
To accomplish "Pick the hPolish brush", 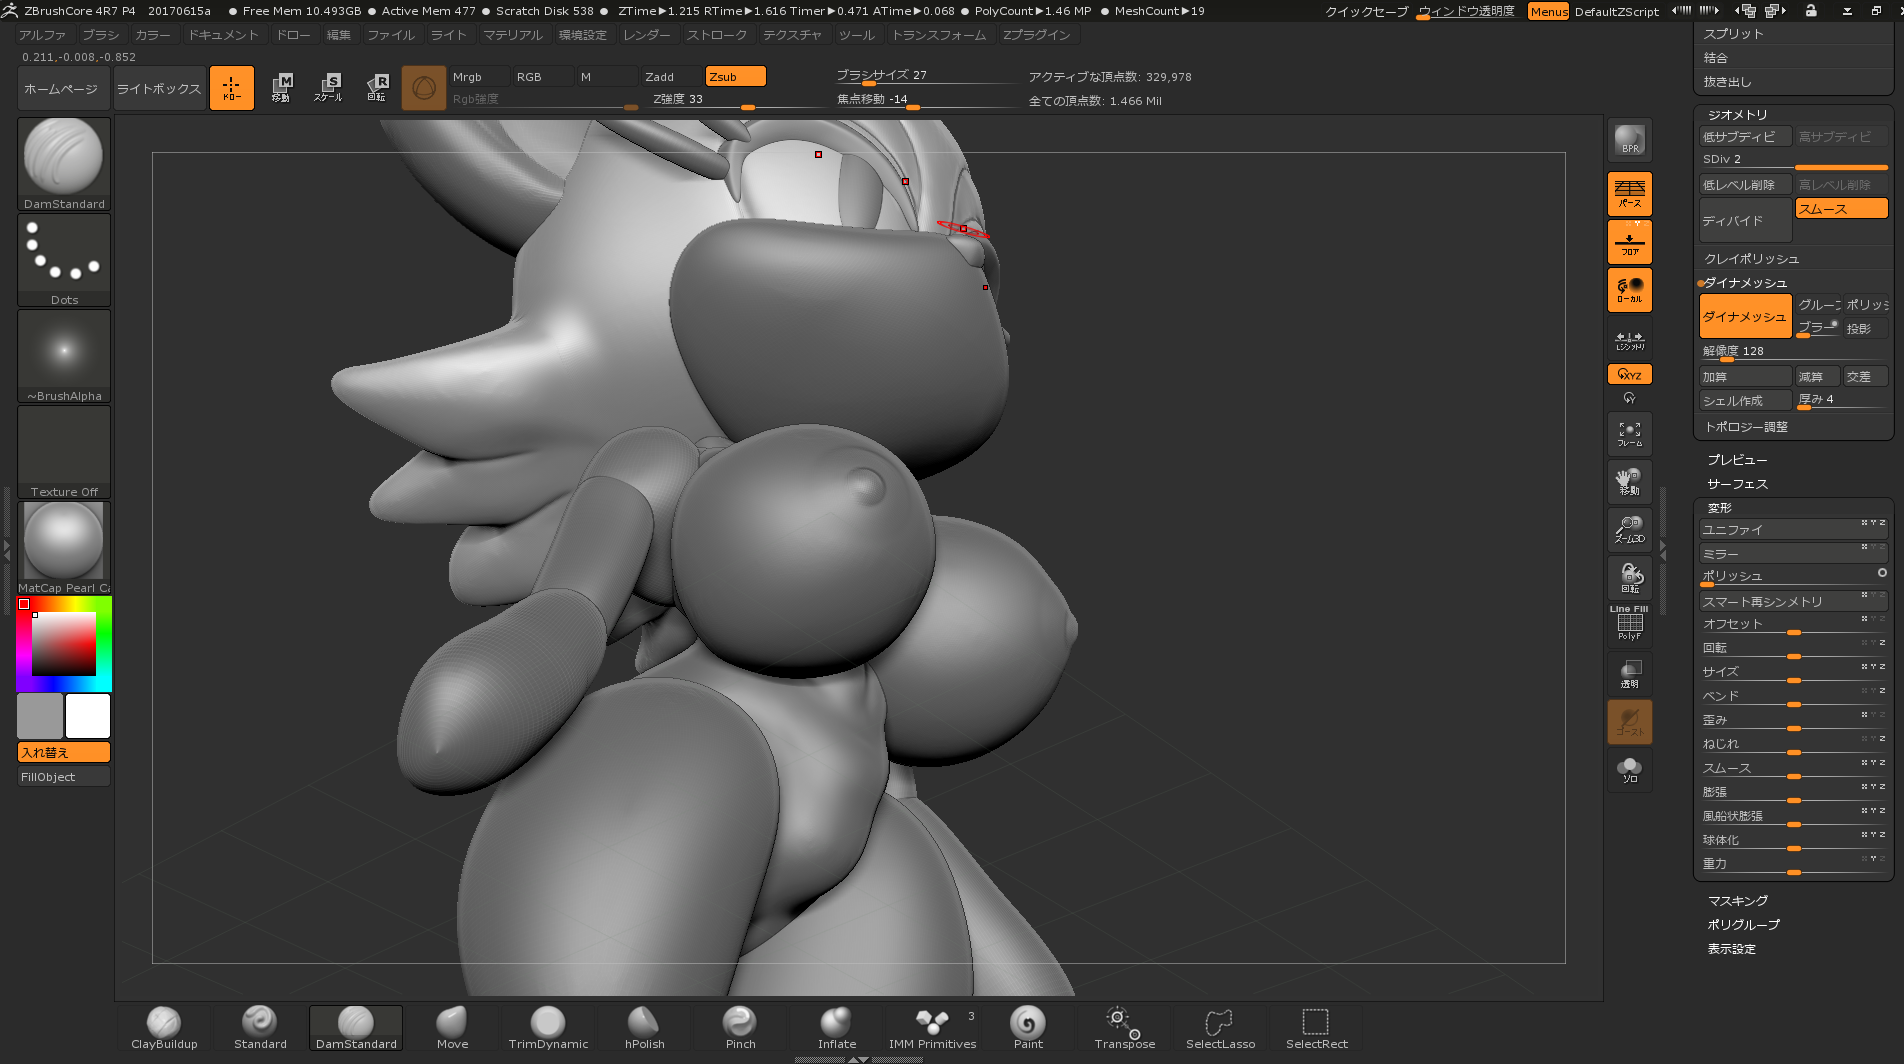I will (x=644, y=1027).
